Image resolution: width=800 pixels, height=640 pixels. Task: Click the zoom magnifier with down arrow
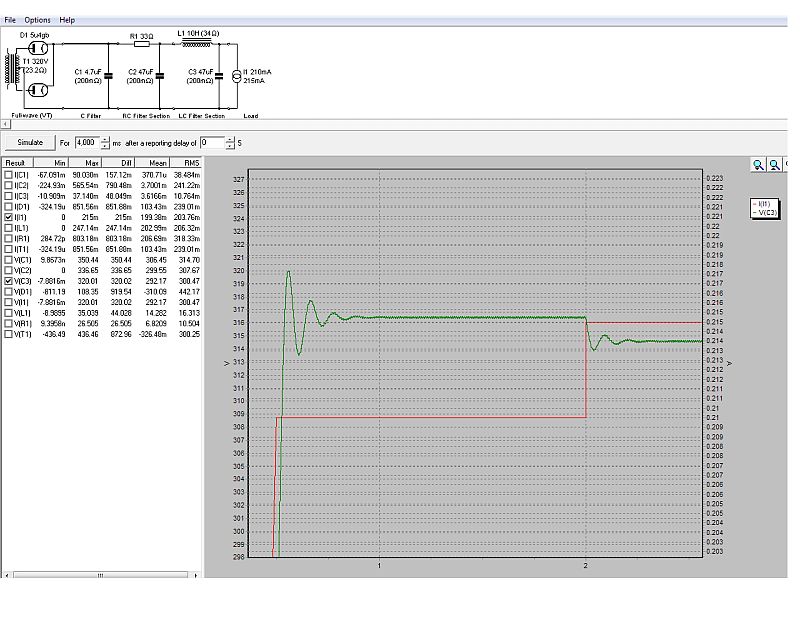[x=758, y=164]
